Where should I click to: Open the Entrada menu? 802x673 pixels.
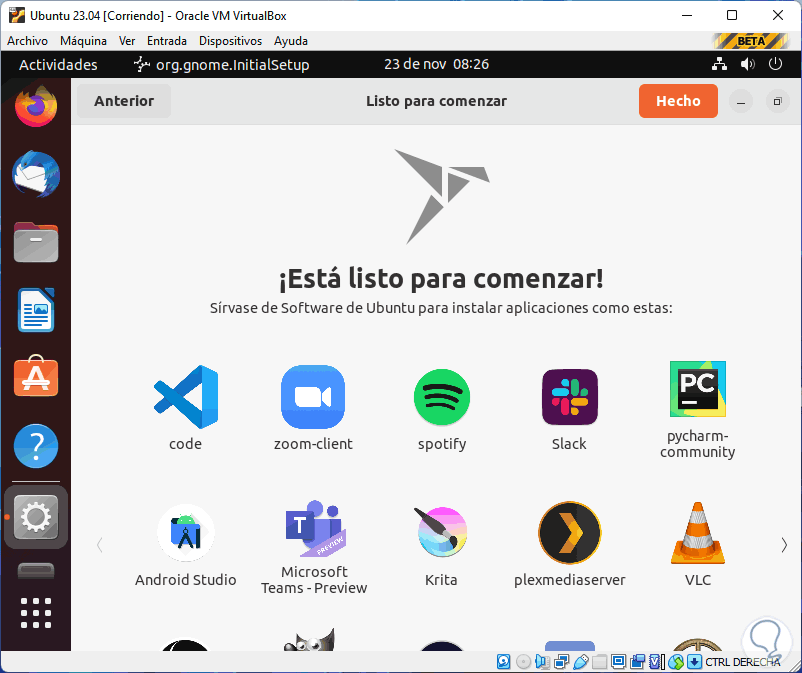167,41
